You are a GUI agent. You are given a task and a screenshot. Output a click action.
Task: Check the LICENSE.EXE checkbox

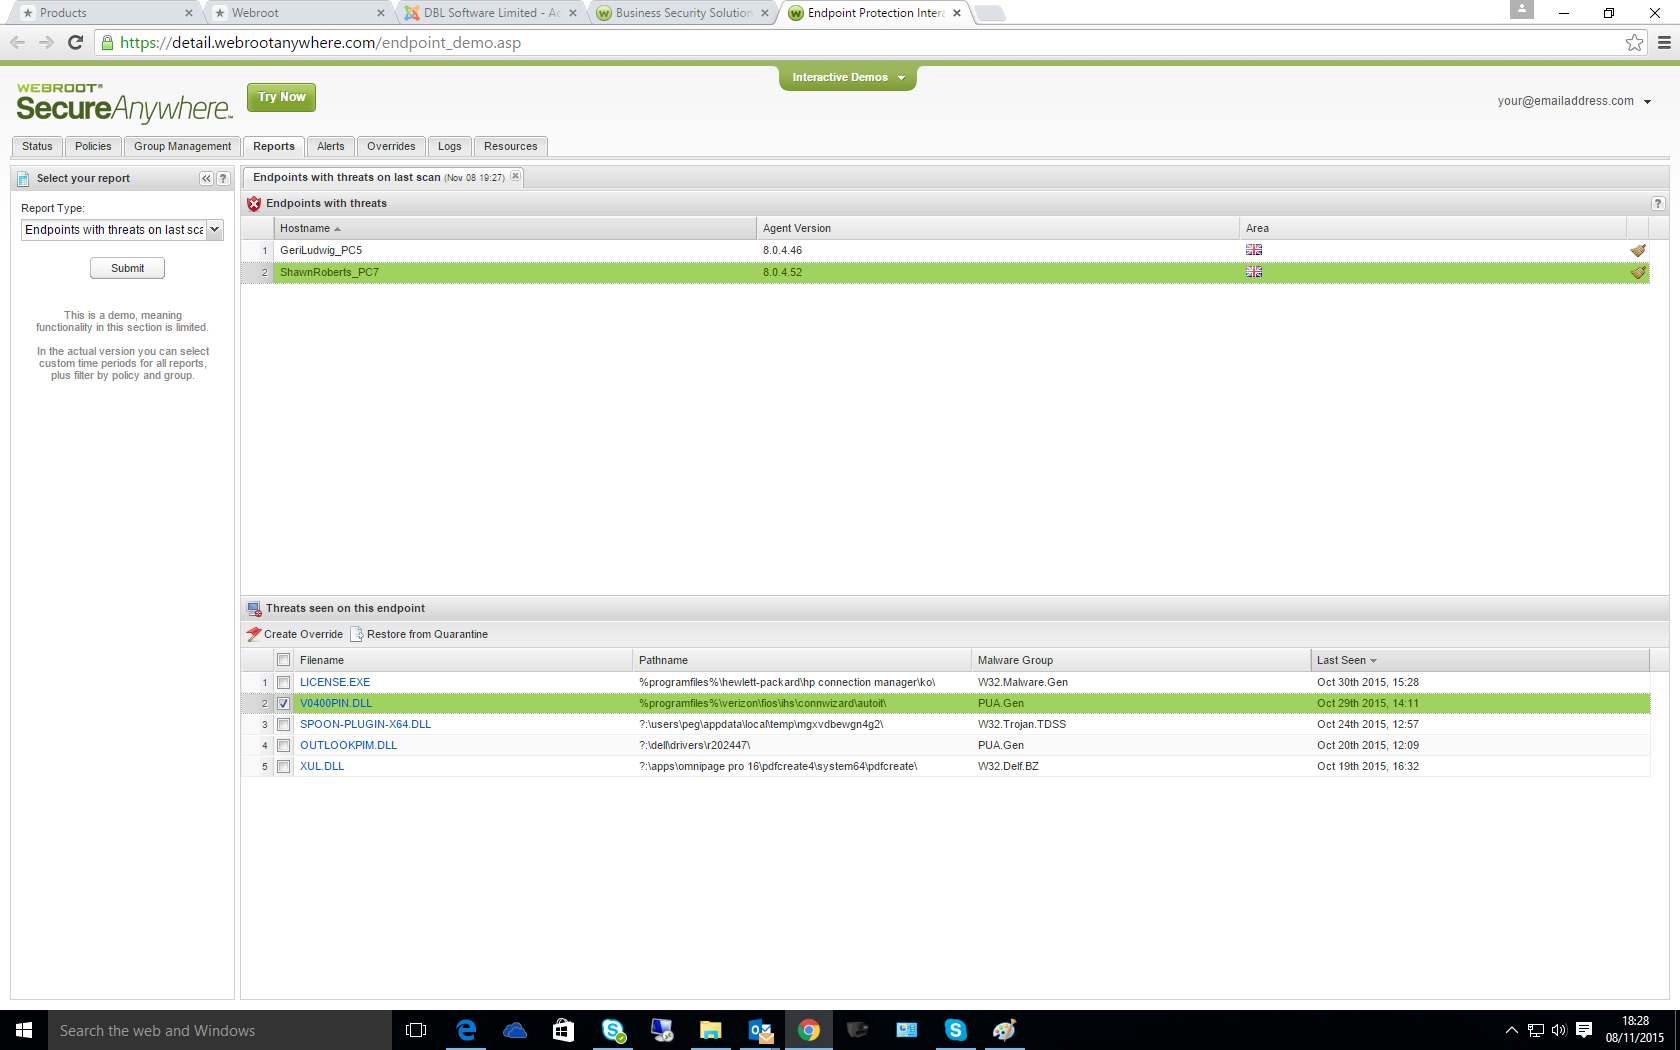[x=284, y=682]
